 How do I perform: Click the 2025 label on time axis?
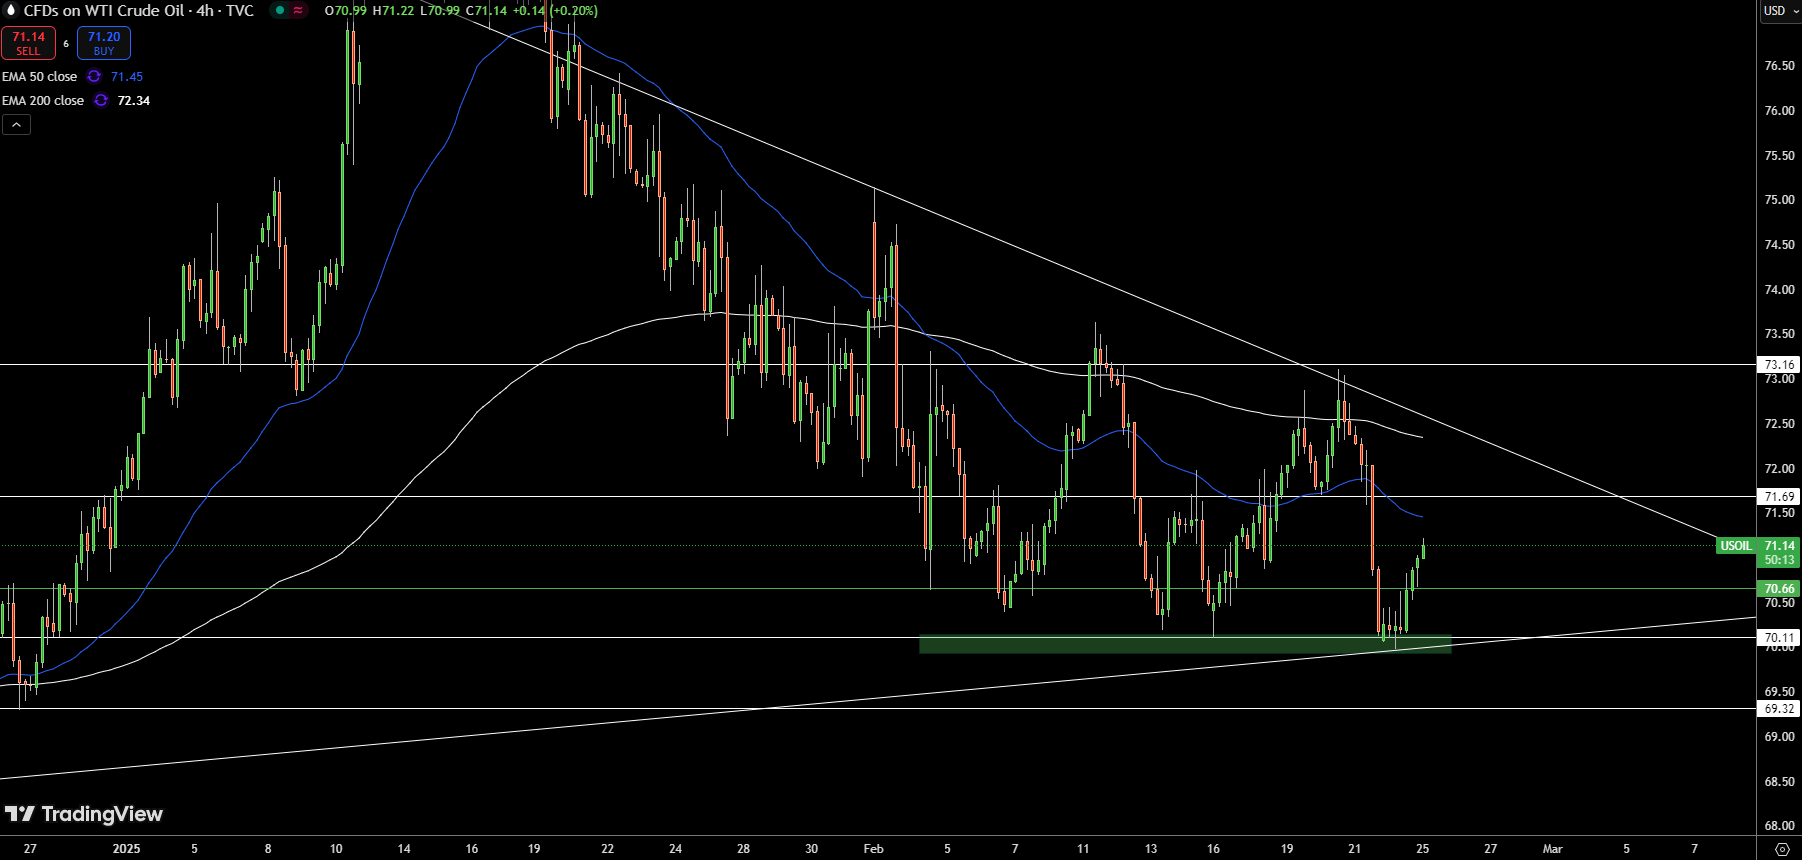(x=127, y=849)
